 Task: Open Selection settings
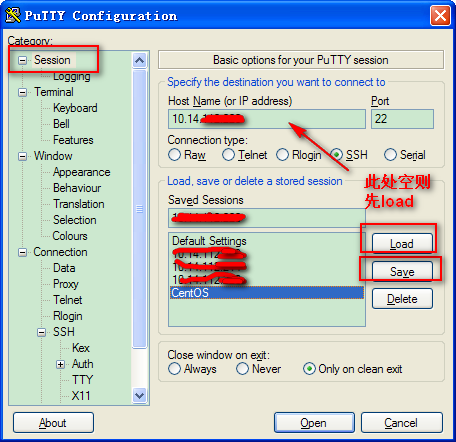[75, 220]
